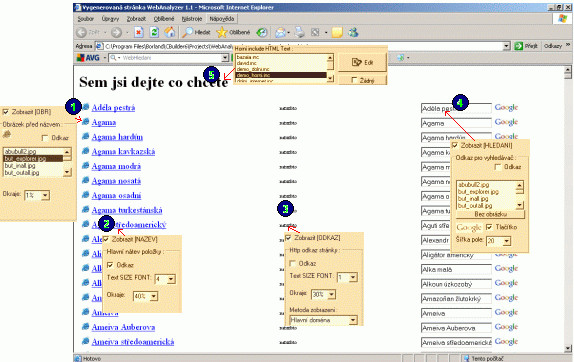Open the Zobrazit menu
Image resolution: width=574 pixels, height=362 pixels.
click(x=136, y=19)
